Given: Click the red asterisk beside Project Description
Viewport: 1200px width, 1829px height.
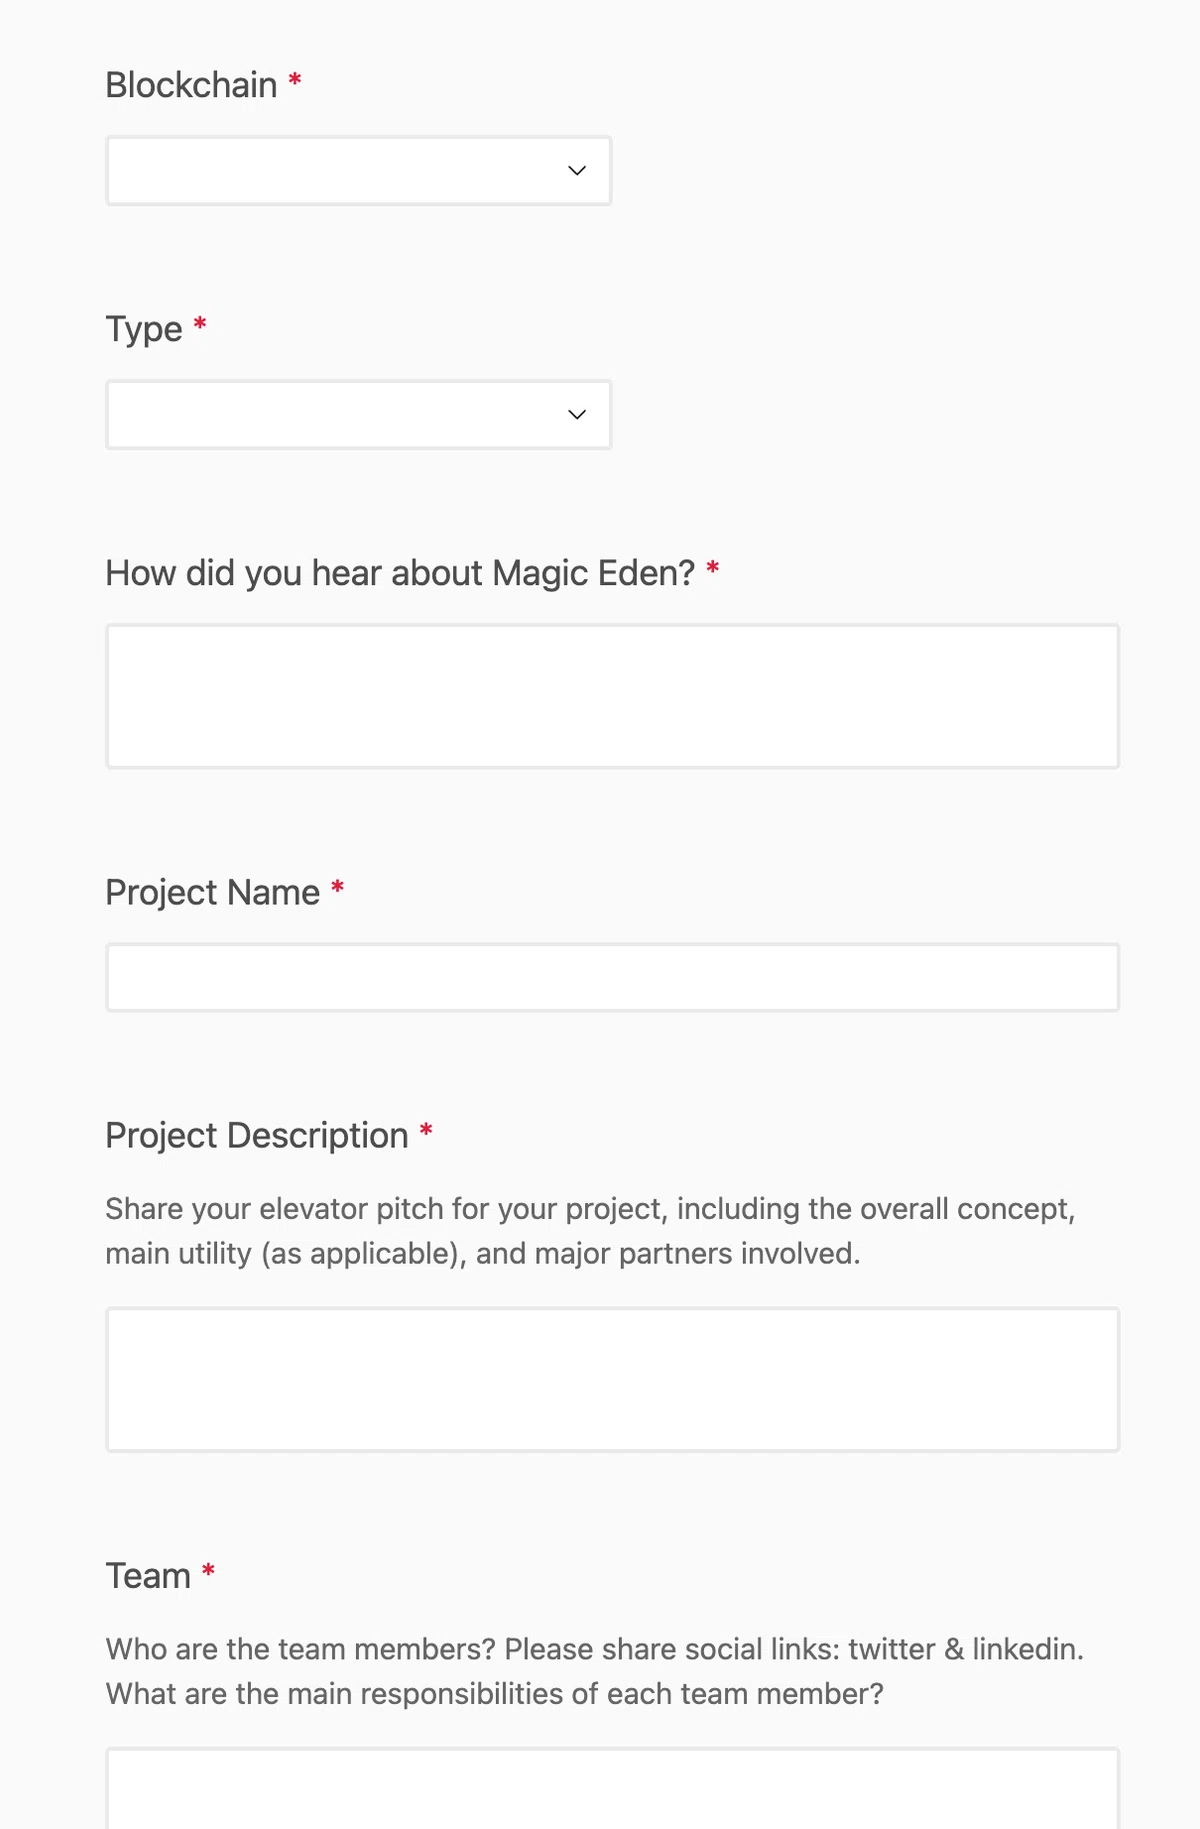Looking at the screenshot, I should point(426,1130).
